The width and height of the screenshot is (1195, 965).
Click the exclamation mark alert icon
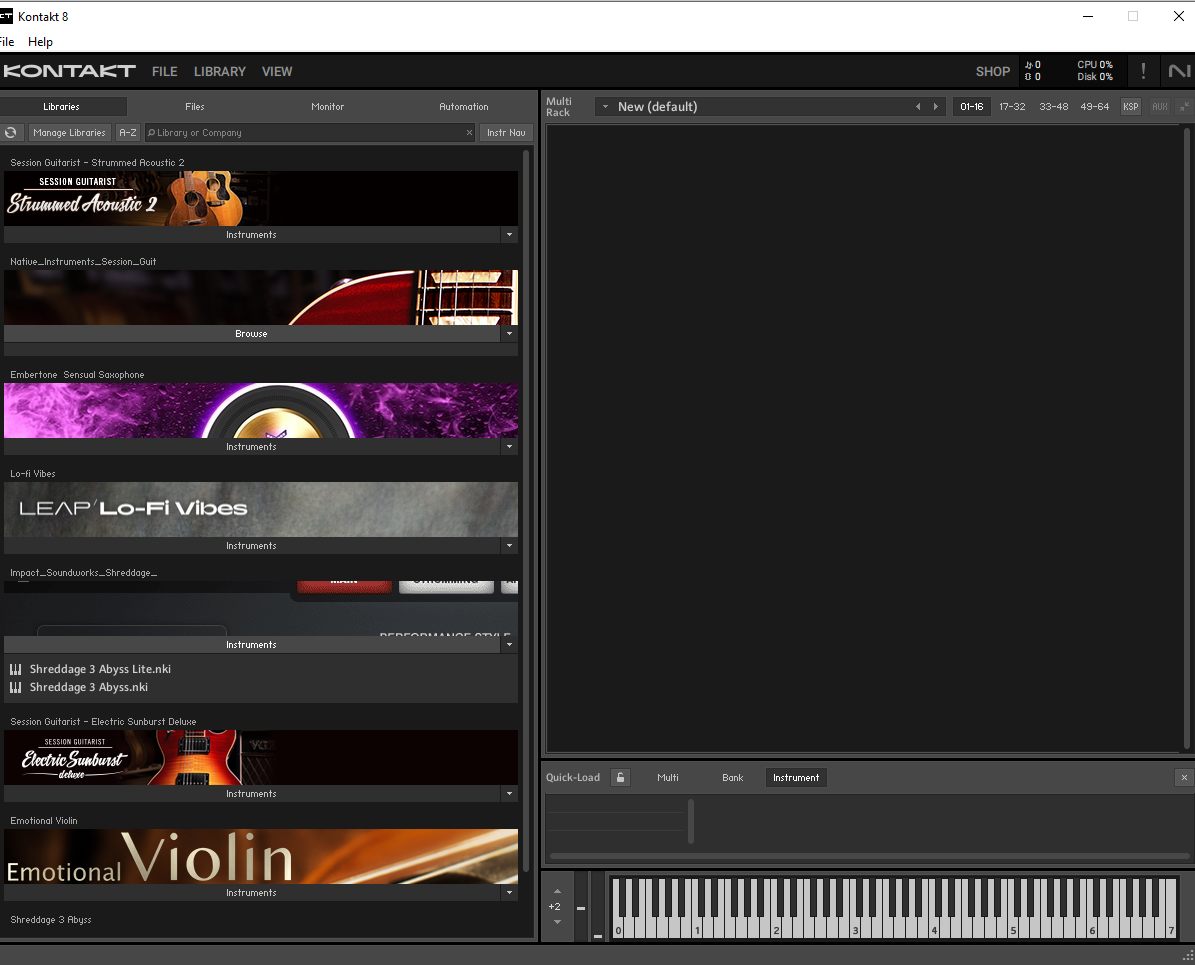coord(1143,71)
